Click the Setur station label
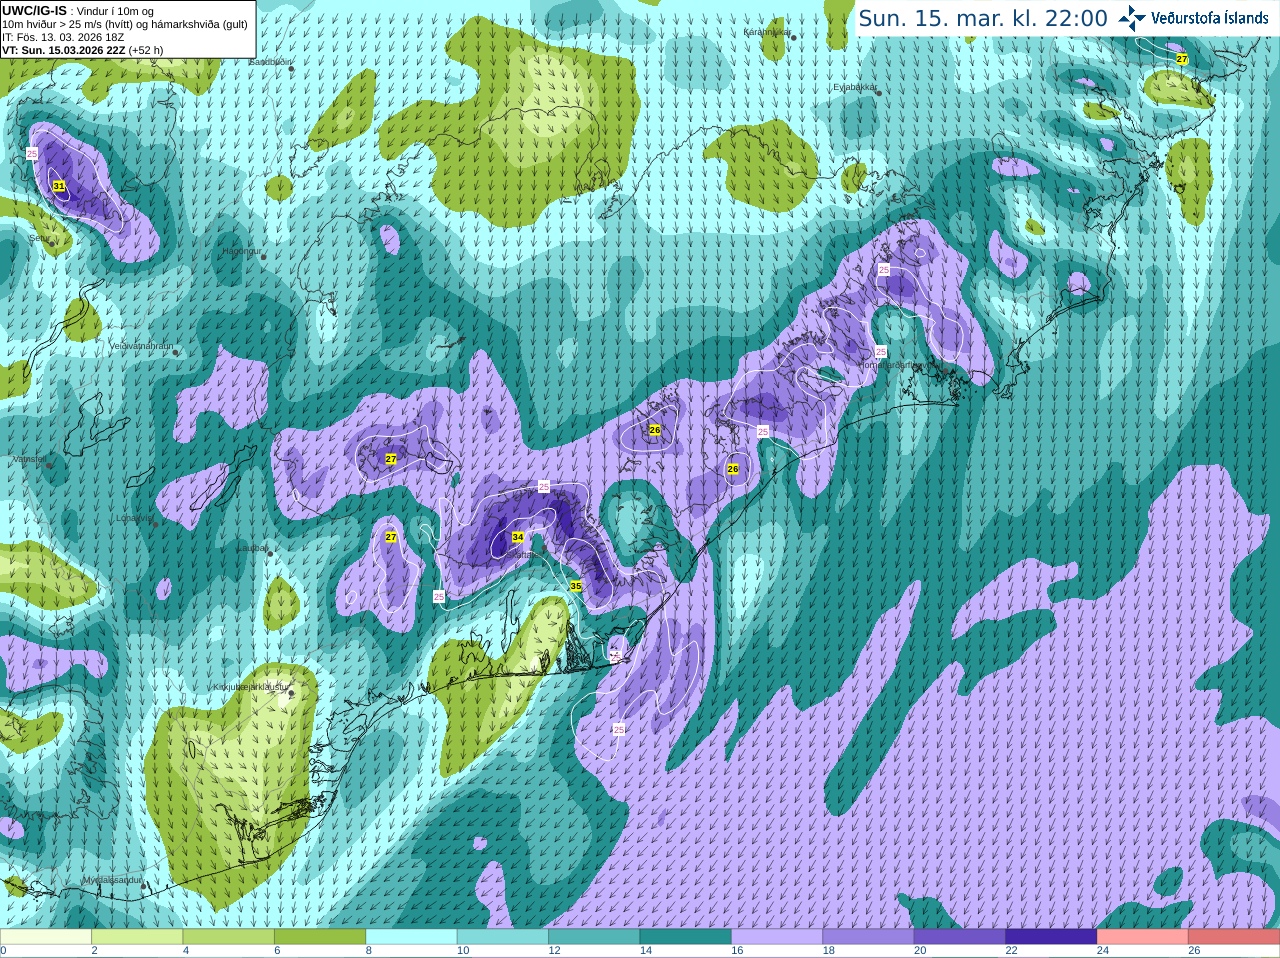 (42, 239)
